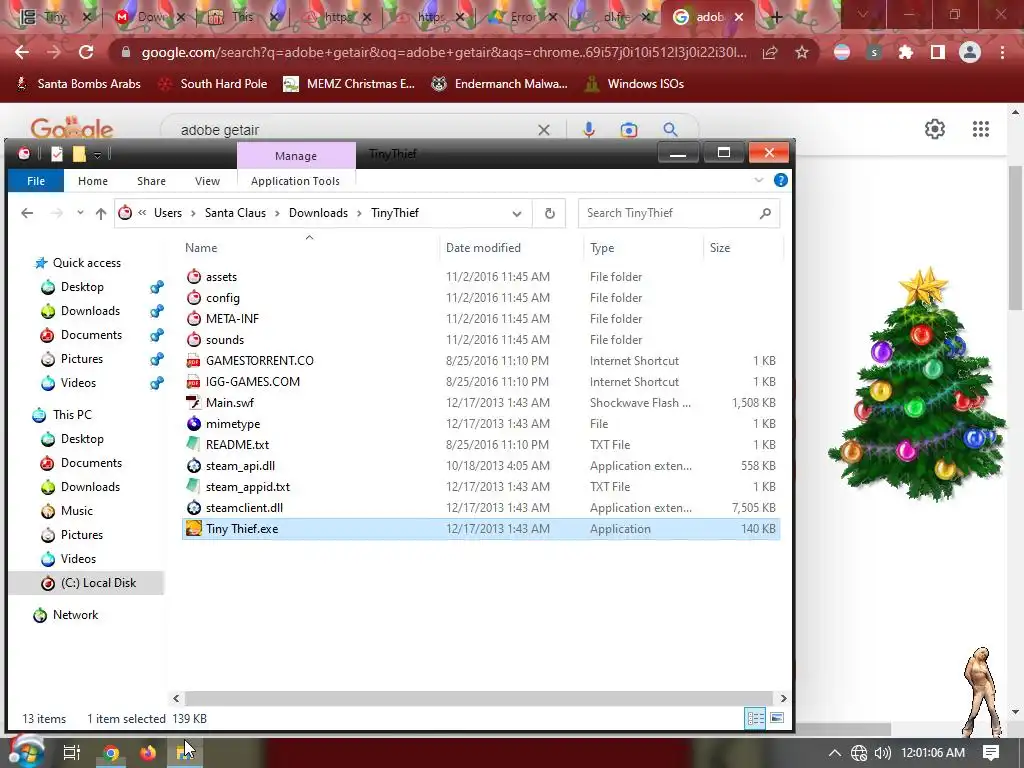The width and height of the screenshot is (1024, 768).
Task: Click Pictures under Quick access
Action: 82,359
